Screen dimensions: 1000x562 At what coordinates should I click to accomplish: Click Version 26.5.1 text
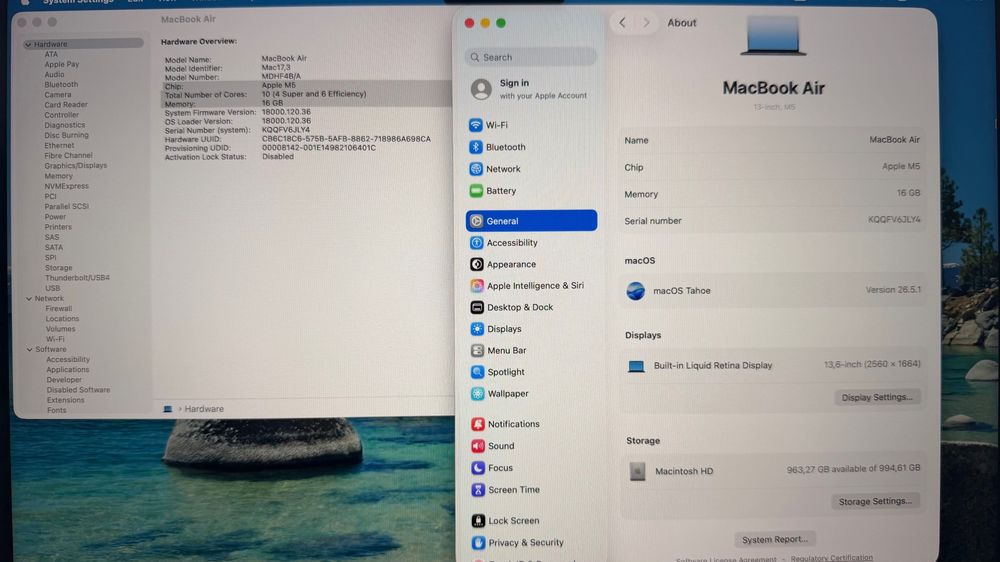point(893,290)
